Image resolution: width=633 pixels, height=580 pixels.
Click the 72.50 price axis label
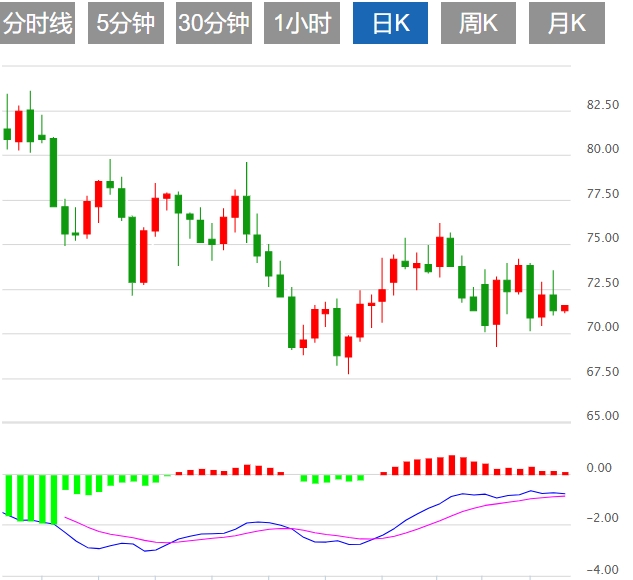[603, 283]
